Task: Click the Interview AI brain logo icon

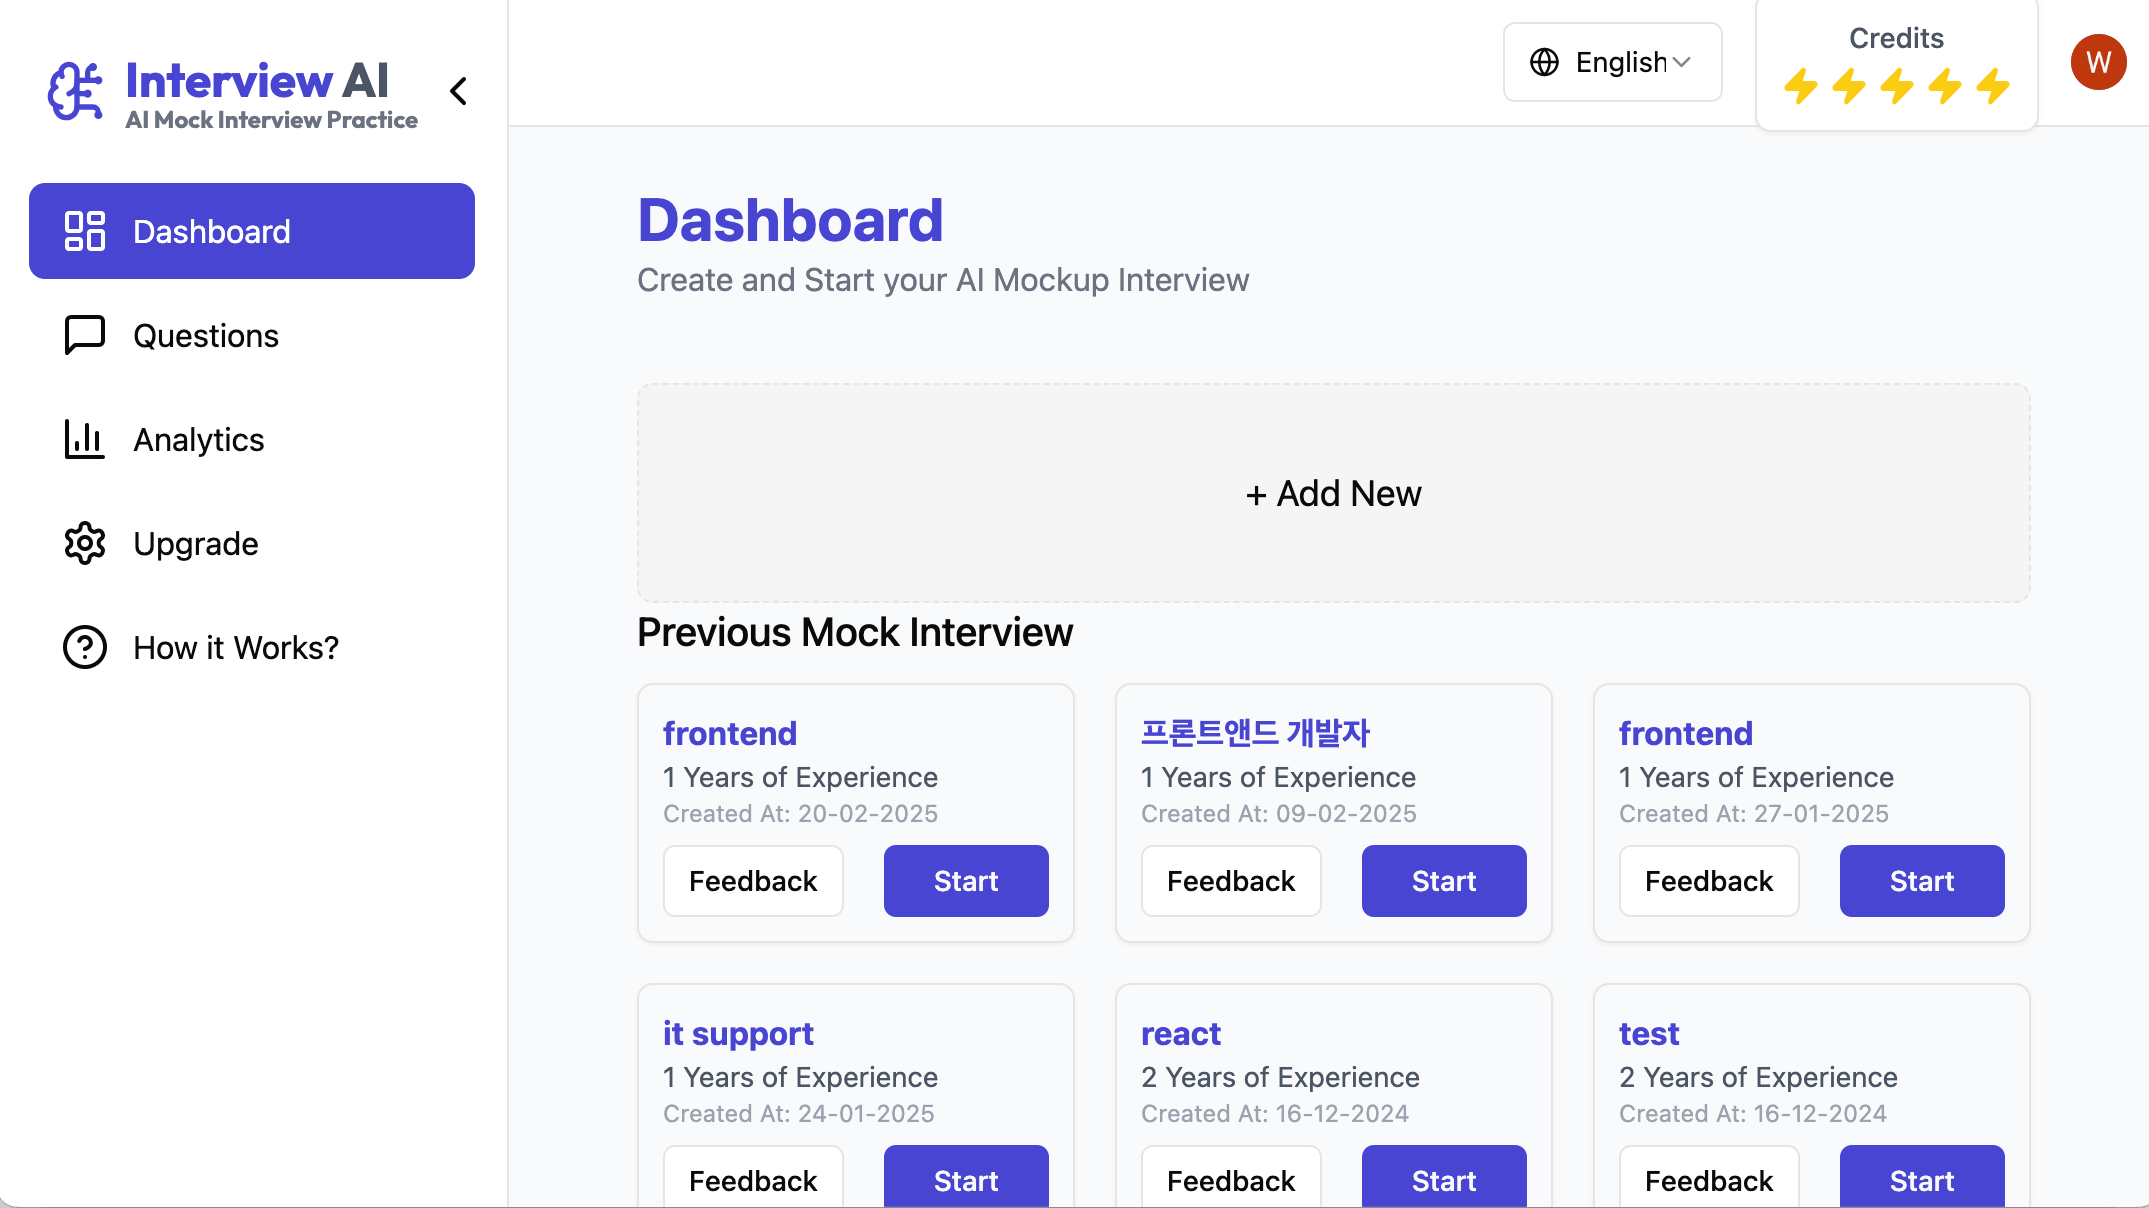Action: click(75, 91)
